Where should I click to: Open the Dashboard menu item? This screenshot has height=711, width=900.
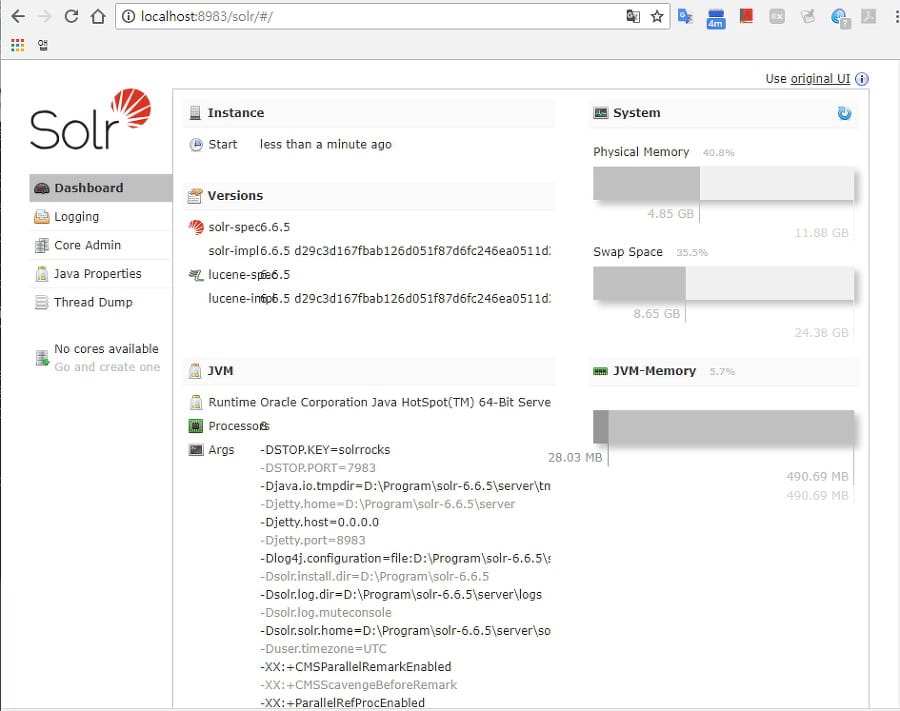click(88, 188)
